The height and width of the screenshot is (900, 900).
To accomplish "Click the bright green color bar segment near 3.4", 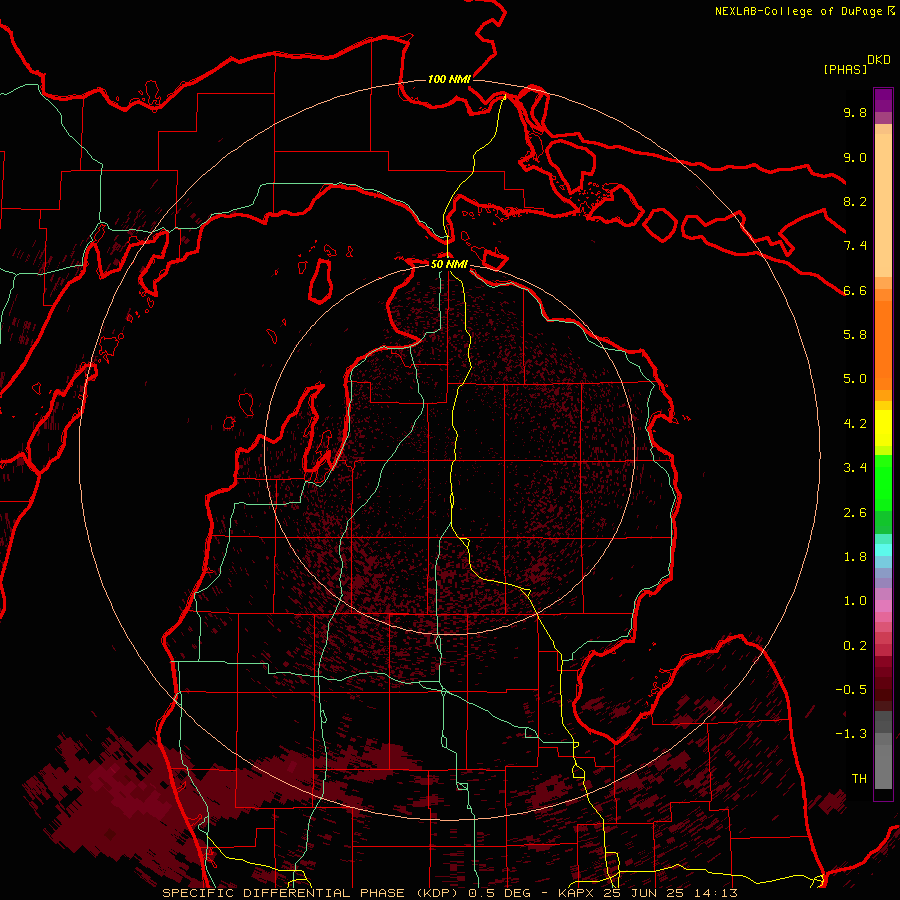I will [883, 482].
